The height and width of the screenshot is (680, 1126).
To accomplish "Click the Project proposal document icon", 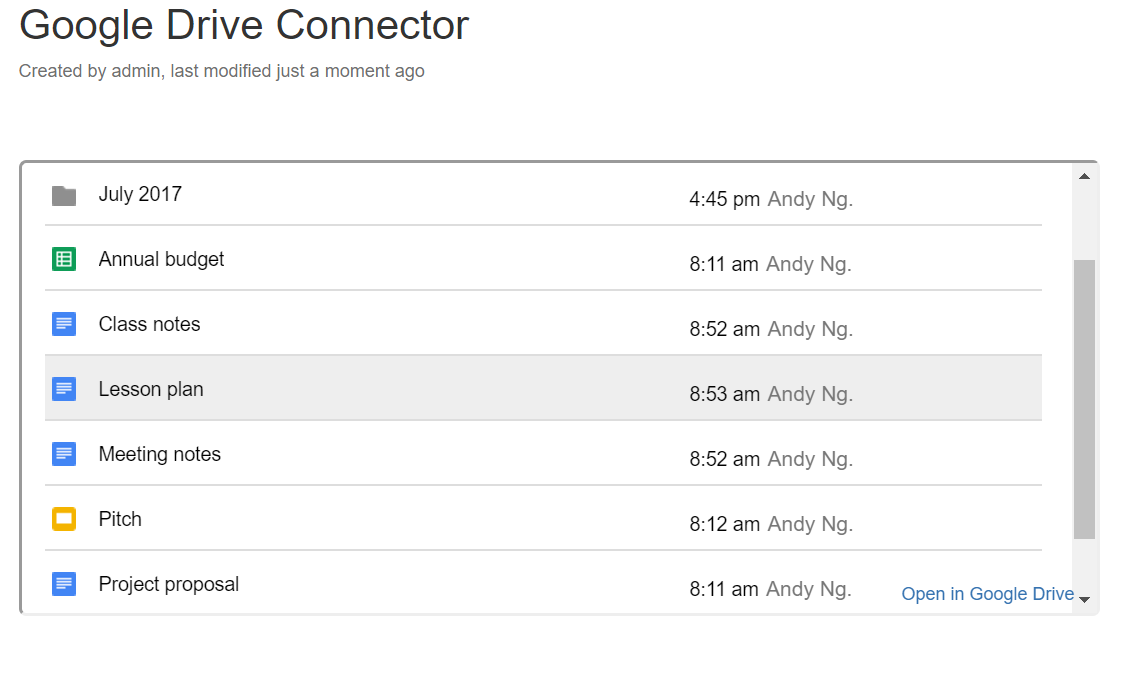I will tap(64, 584).
